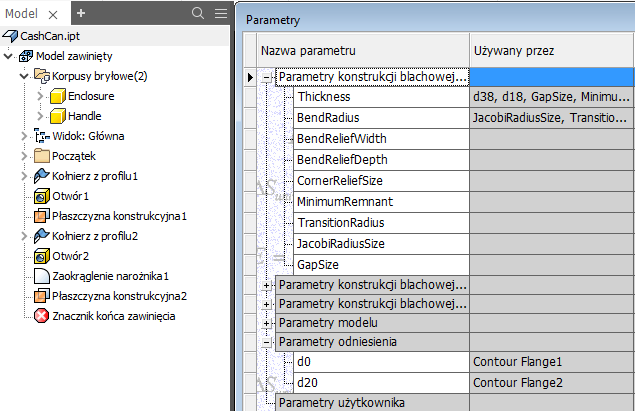Click the search icon in browser panel
635x411 pixels.
197,13
